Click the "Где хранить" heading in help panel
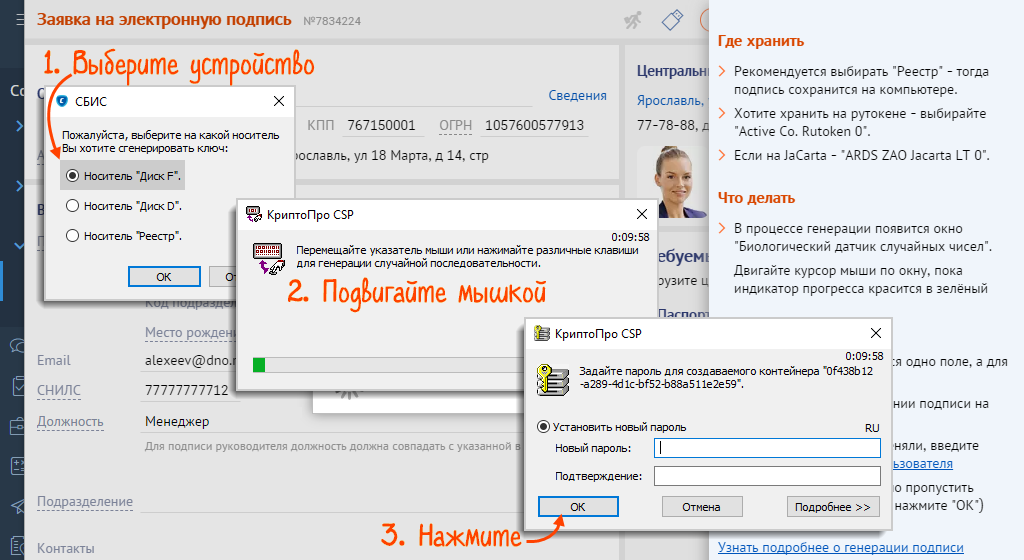The image size is (1024, 560). pyautogui.click(x=761, y=41)
